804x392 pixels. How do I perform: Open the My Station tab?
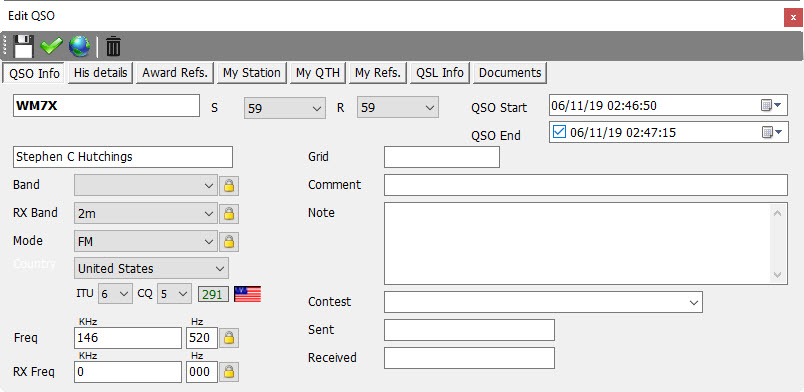tap(252, 73)
